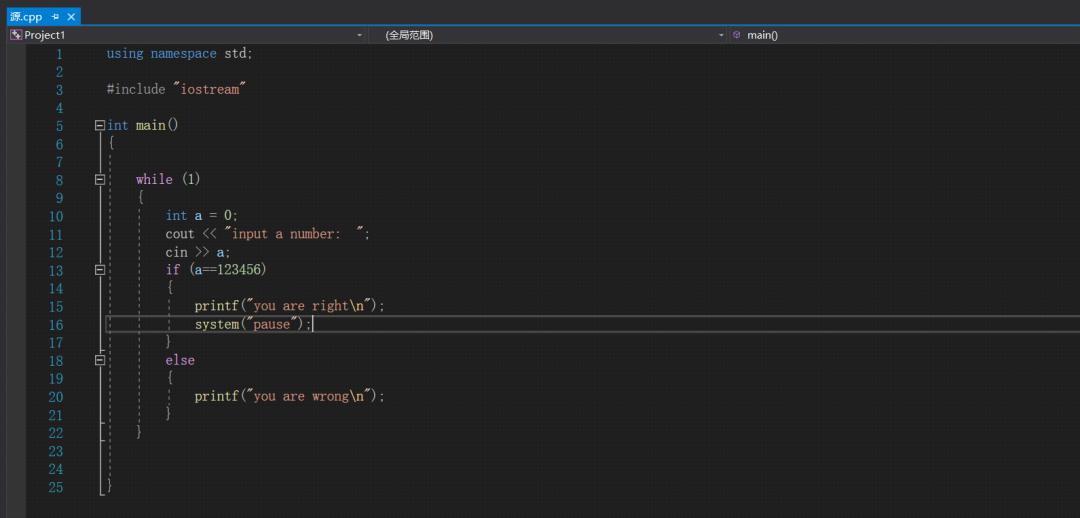Screen dimensions: 1080x518
Task: Pin the 源.cpp tab
Action: tap(55, 17)
